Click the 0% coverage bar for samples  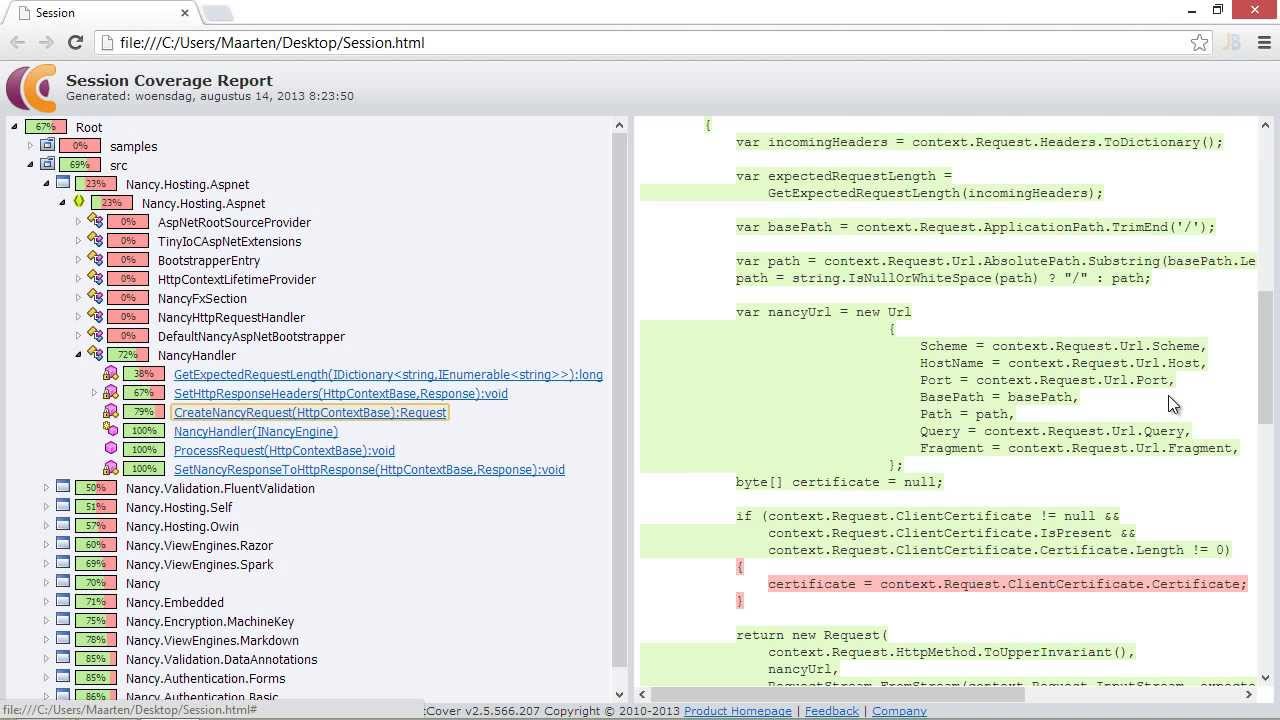pyautogui.click(x=80, y=146)
